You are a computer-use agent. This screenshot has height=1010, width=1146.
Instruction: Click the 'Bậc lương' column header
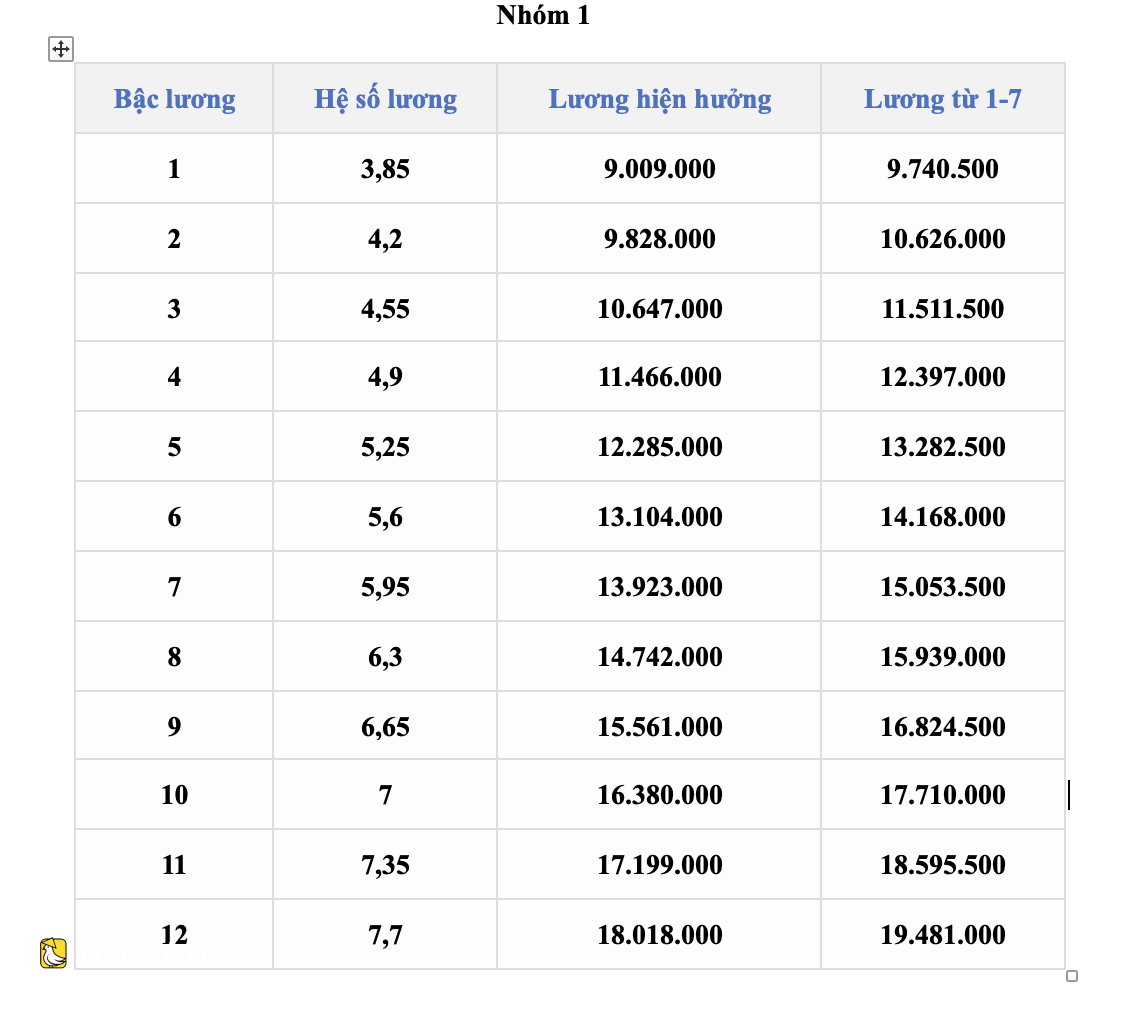coord(174,99)
